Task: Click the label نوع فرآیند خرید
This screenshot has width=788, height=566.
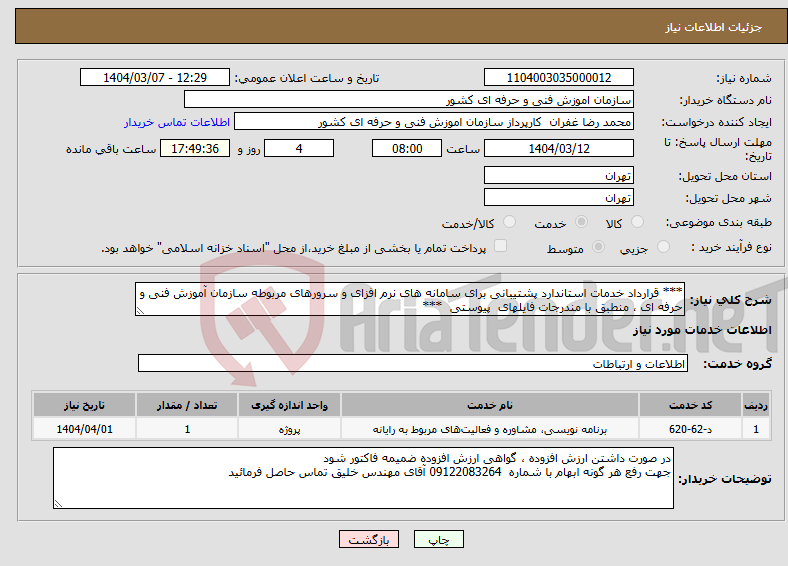Action: point(732,247)
